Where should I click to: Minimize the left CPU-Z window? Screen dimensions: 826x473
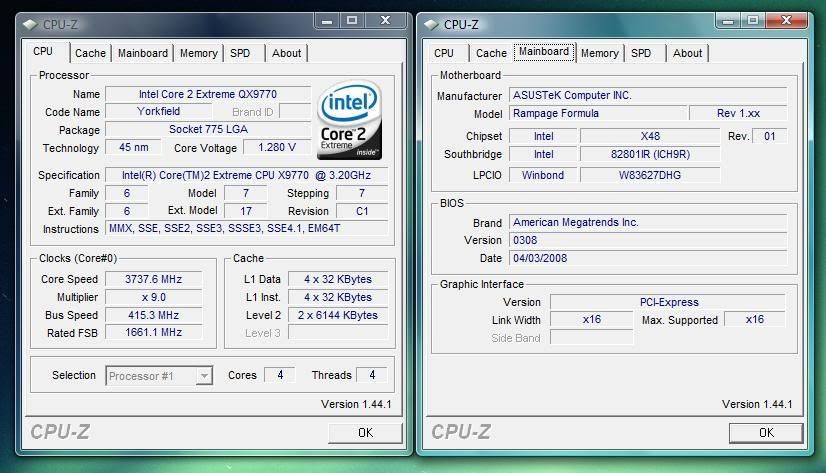tap(327, 21)
